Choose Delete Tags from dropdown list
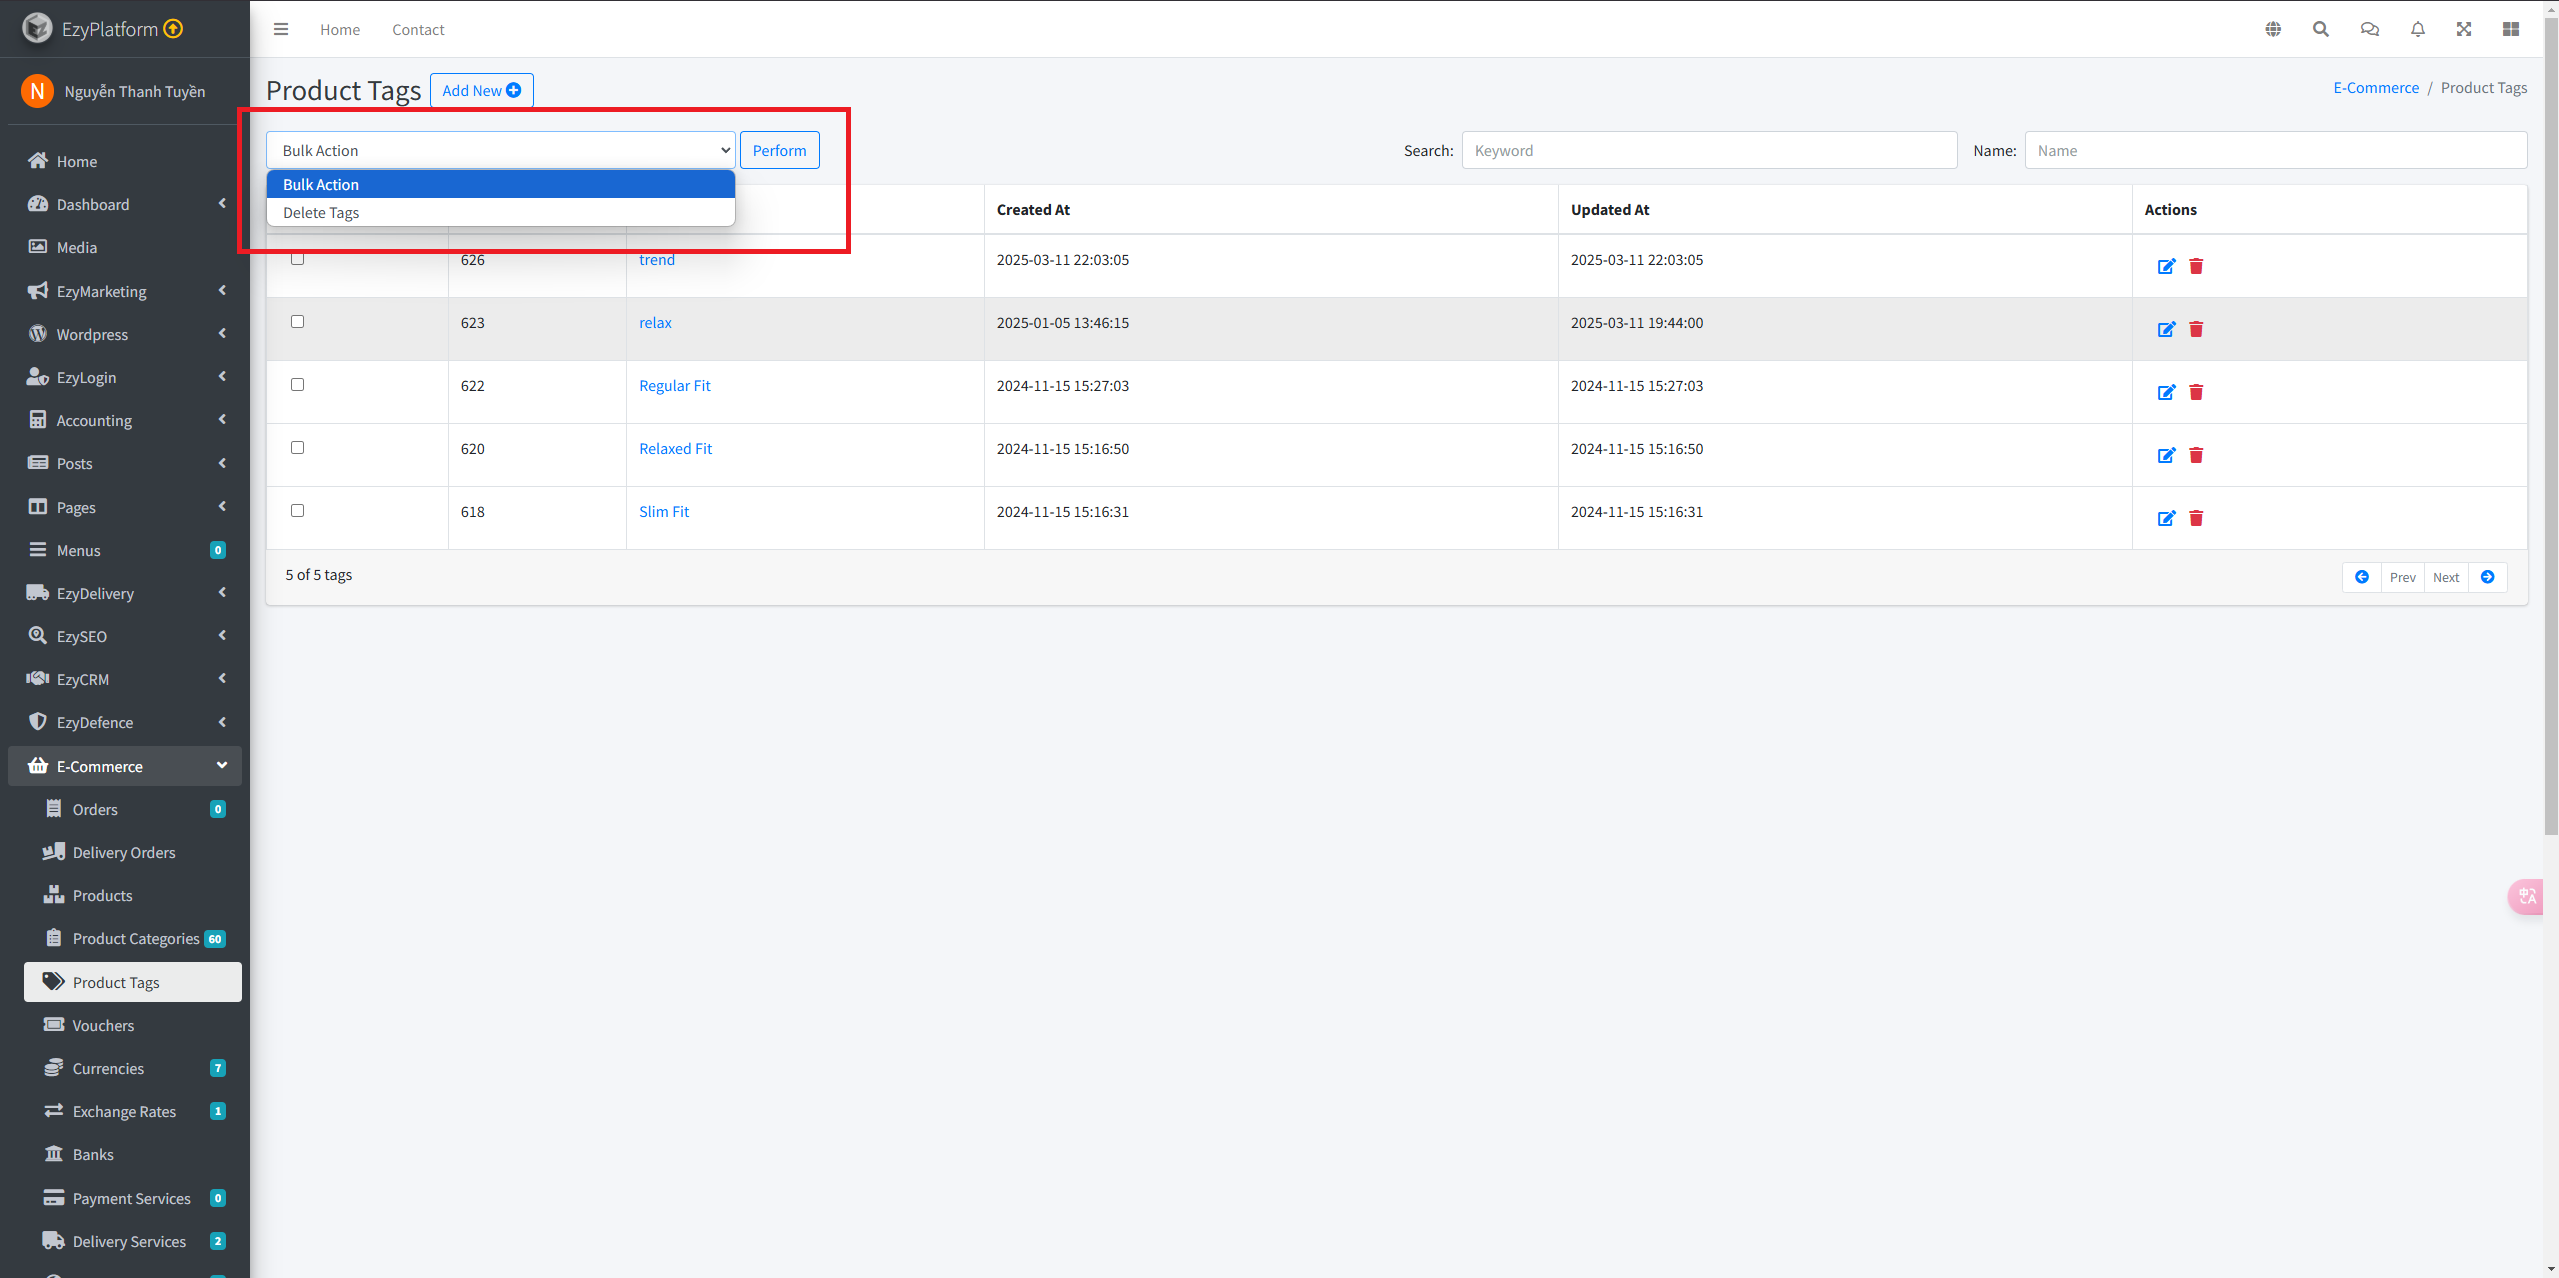Viewport: 2559px width, 1278px height. (501, 212)
